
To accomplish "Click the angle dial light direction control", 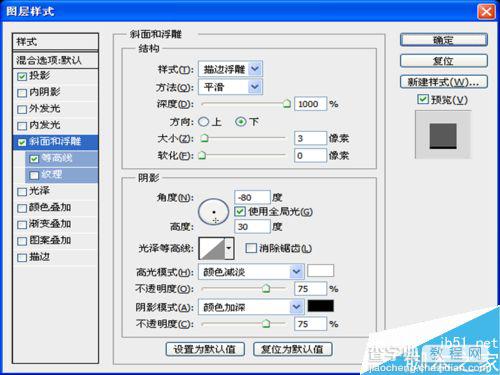I will (x=214, y=212).
